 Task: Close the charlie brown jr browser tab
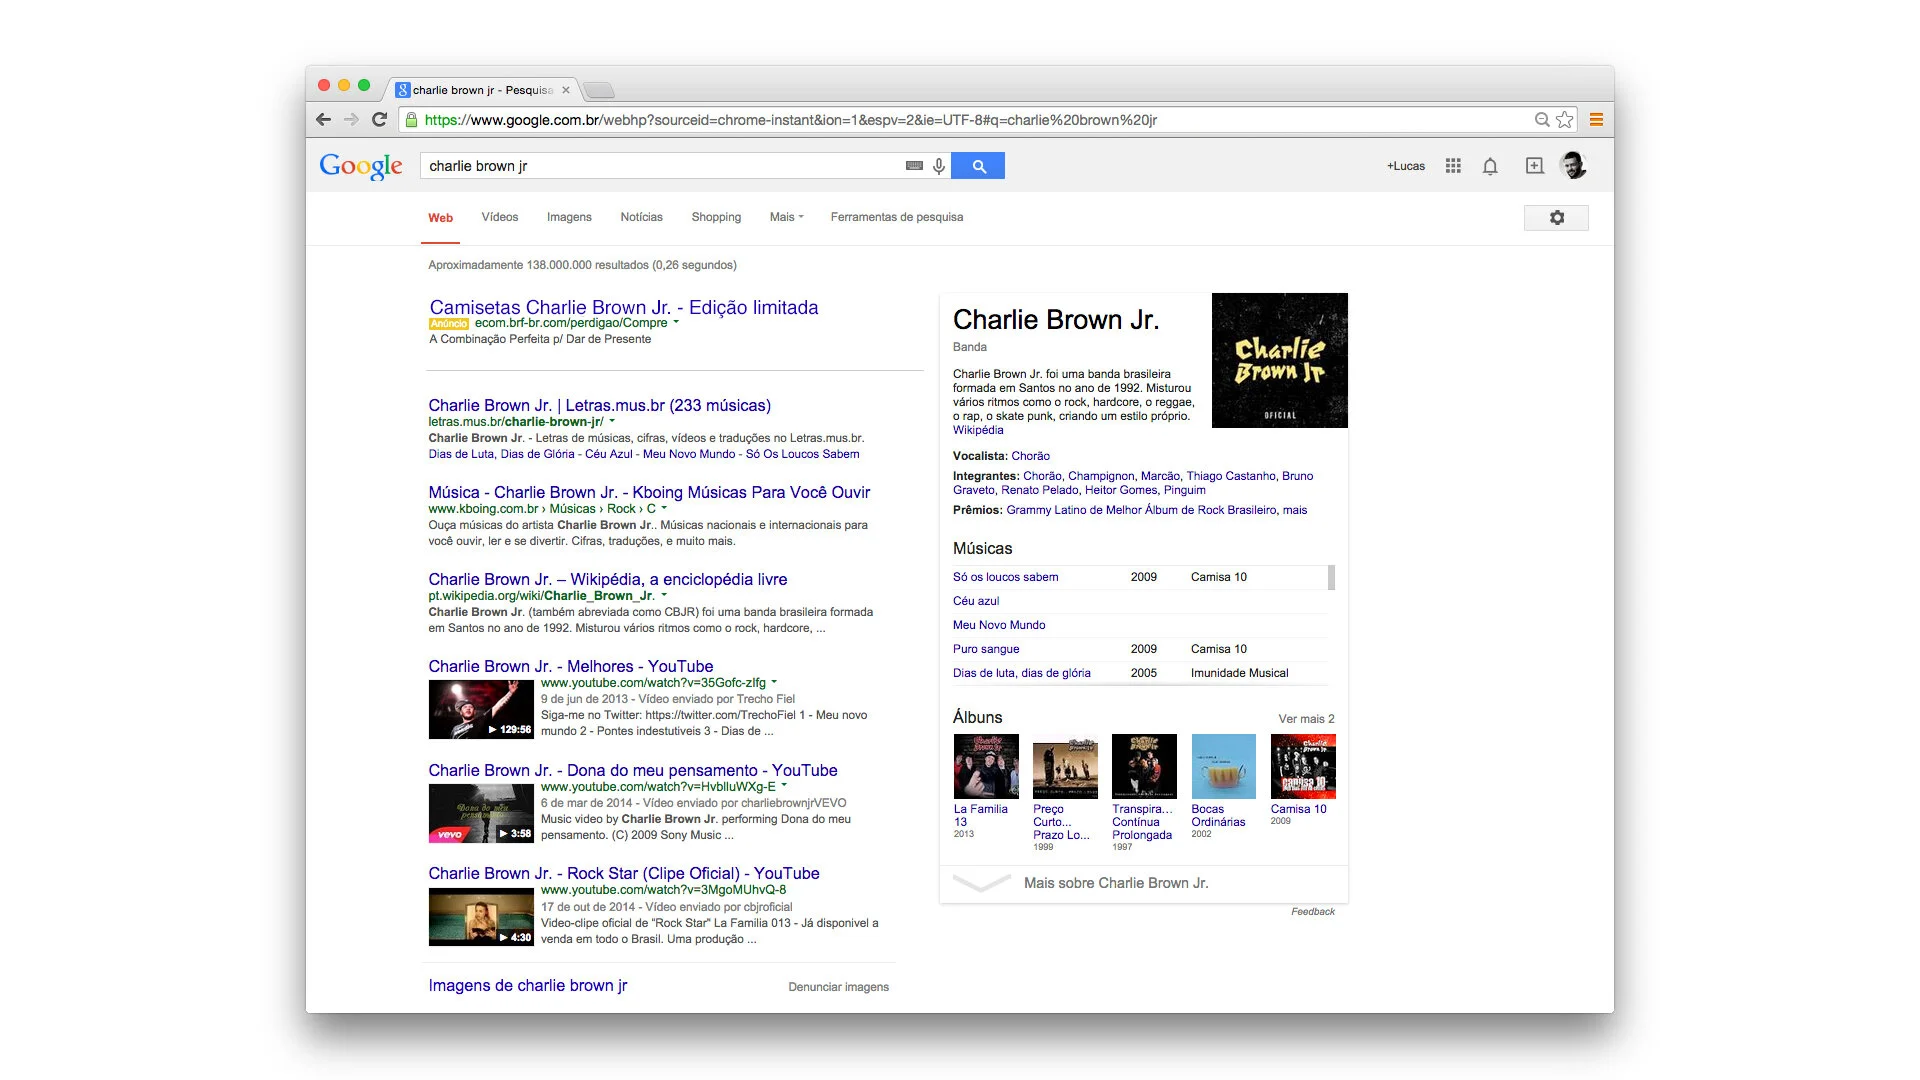pos(566,90)
